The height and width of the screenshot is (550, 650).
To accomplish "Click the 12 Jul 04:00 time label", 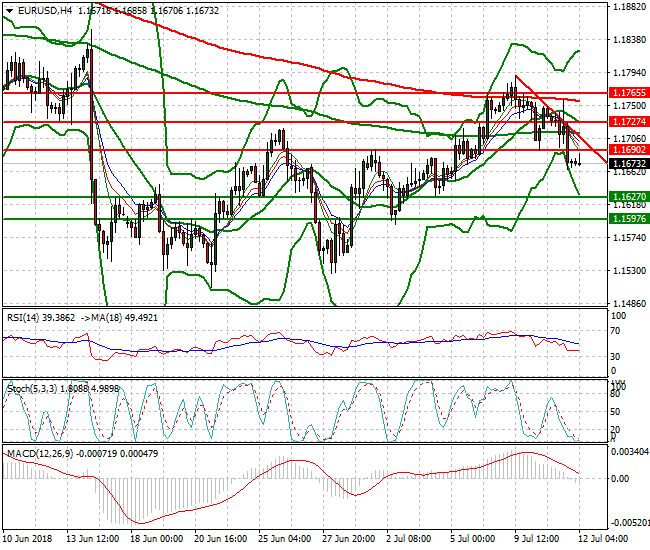I will pyautogui.click(x=603, y=539).
